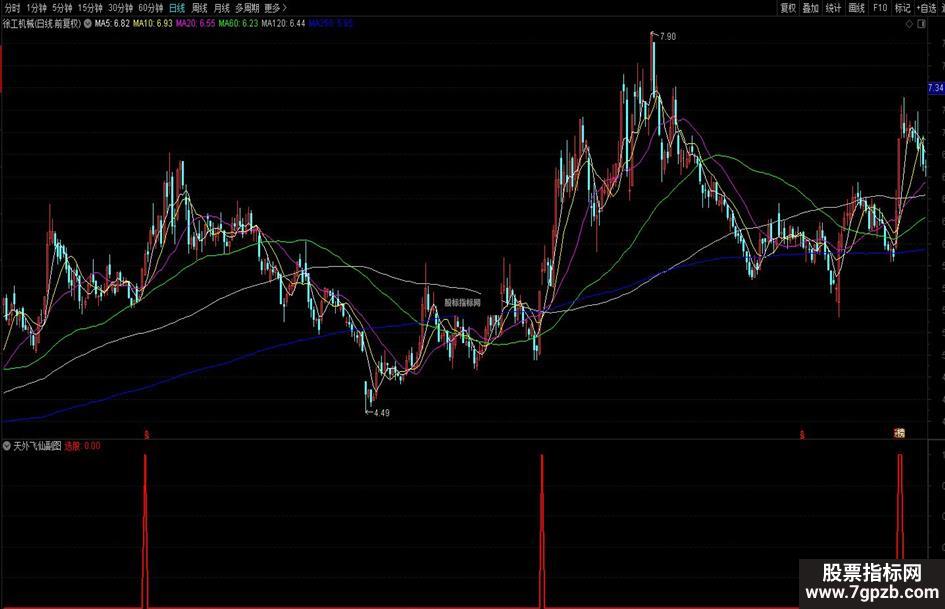The image size is (945, 609).
Task: Click the leftmost red S signal marker
Action: 146,434
